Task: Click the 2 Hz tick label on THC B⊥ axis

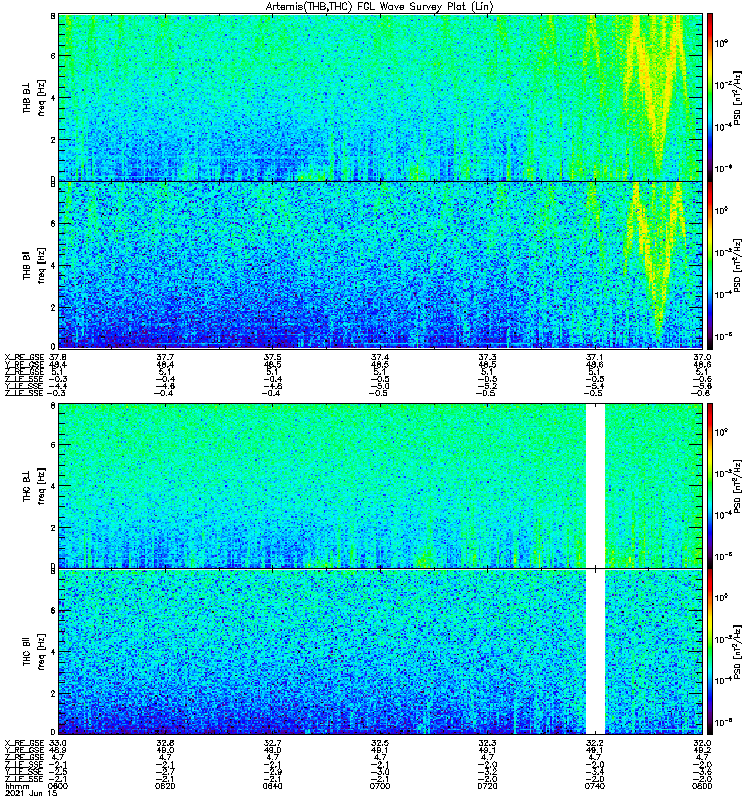Action: coord(53,528)
